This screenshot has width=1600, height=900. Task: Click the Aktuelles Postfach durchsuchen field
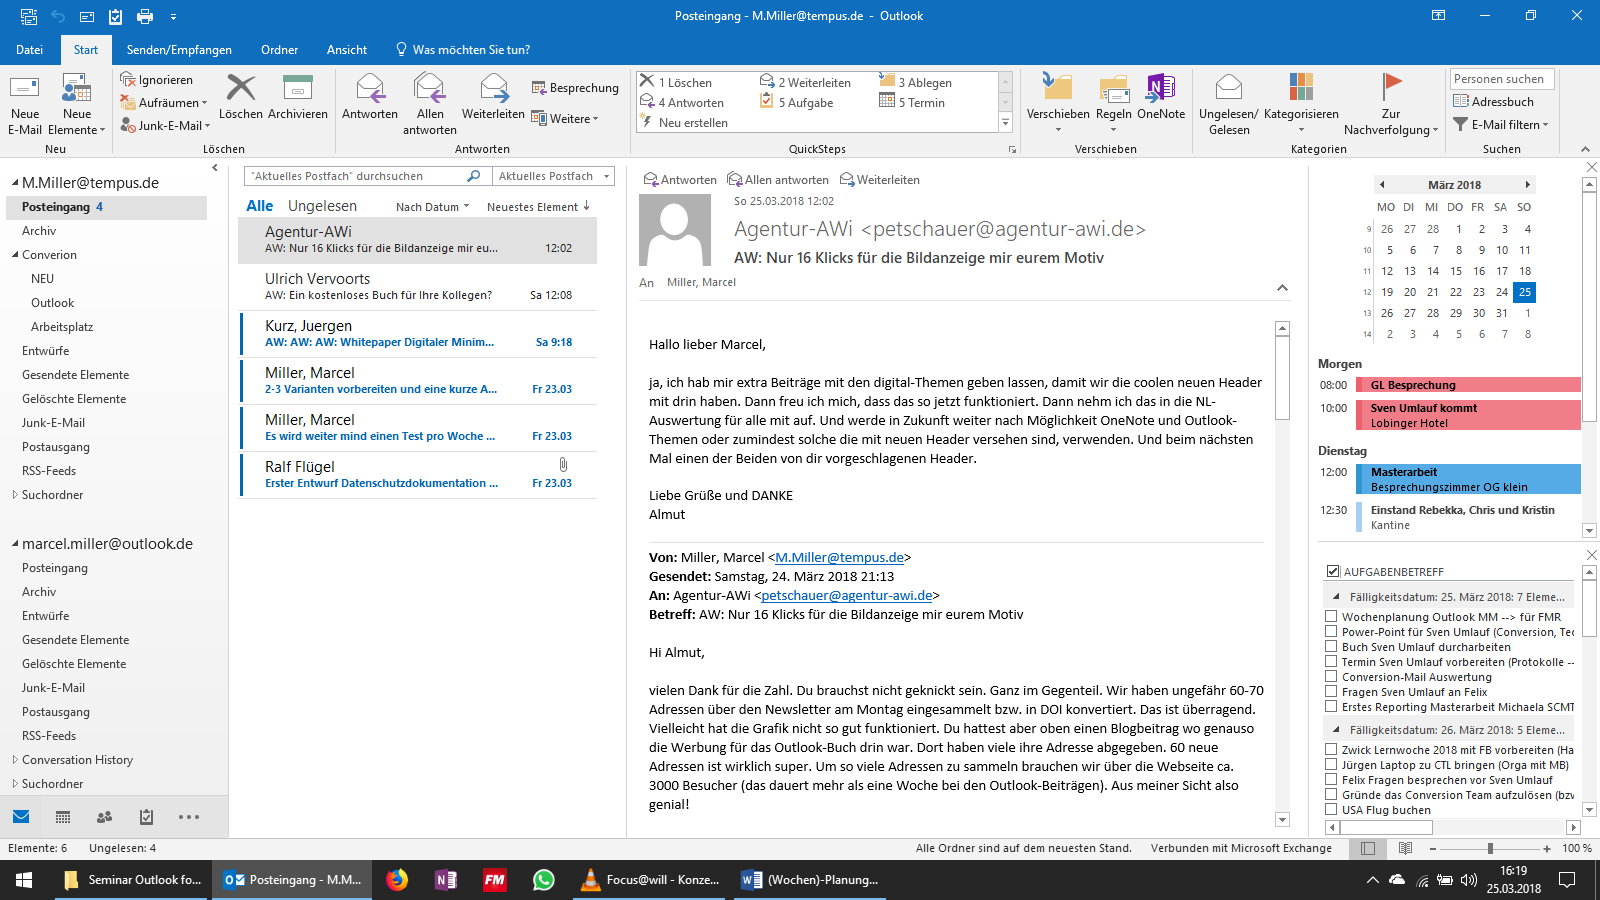click(x=368, y=176)
